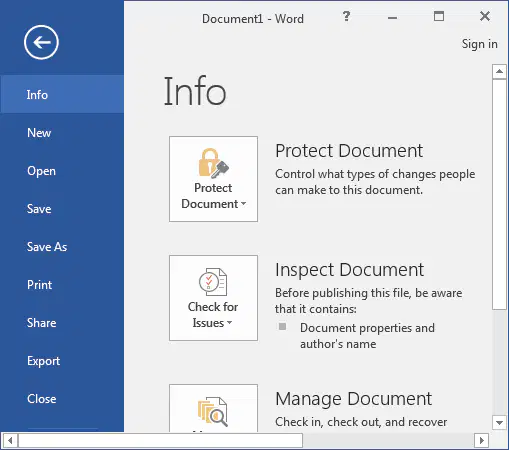Expand the Protect Document dropdown arrow

coord(243,203)
